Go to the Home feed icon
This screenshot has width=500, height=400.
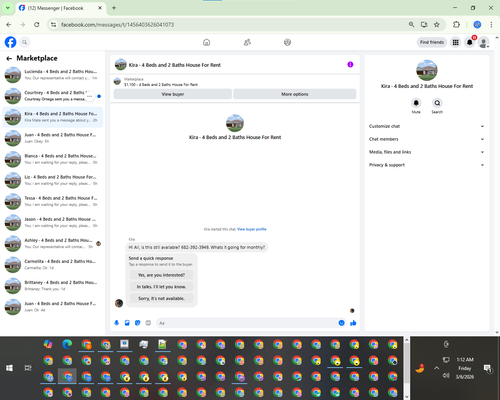[207, 42]
